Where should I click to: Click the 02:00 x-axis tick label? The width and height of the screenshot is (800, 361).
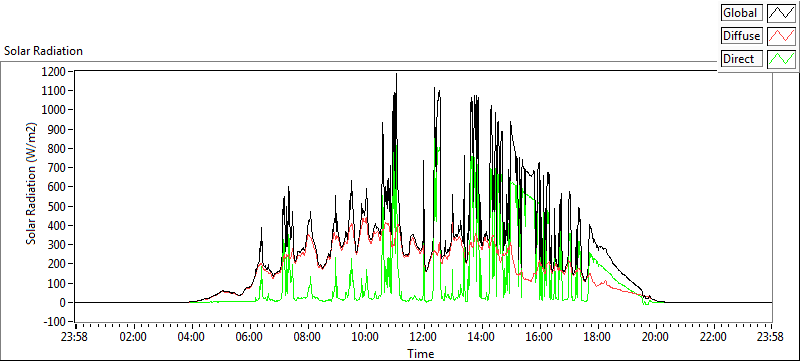point(134,337)
